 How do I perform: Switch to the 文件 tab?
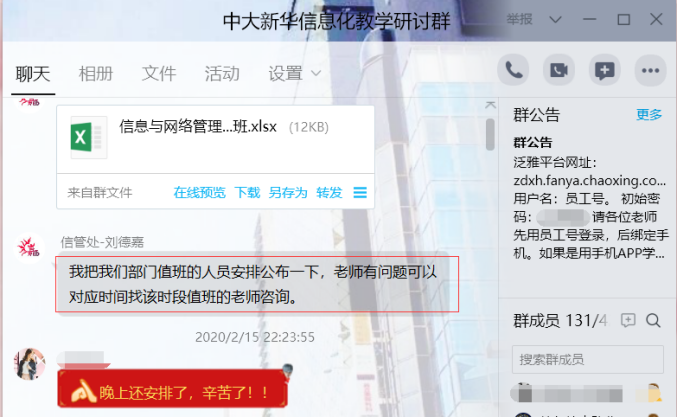tap(159, 73)
